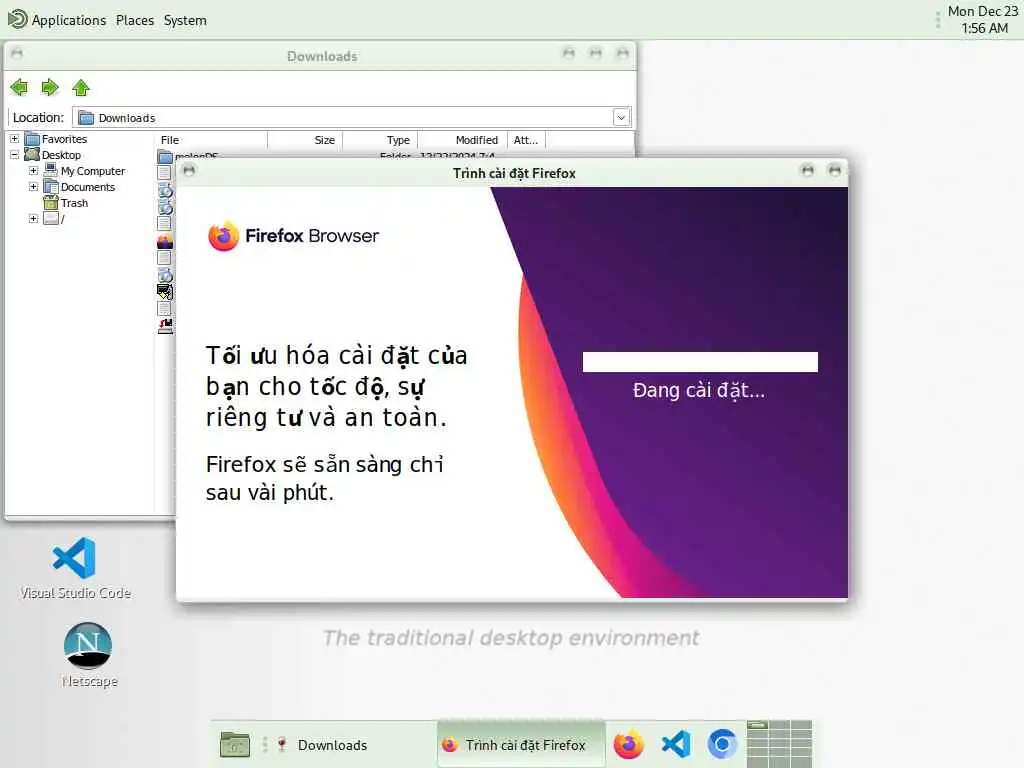Image resolution: width=1024 pixels, height=768 pixels.
Task: Click the Firefox installer title bar text
Action: 514,173
